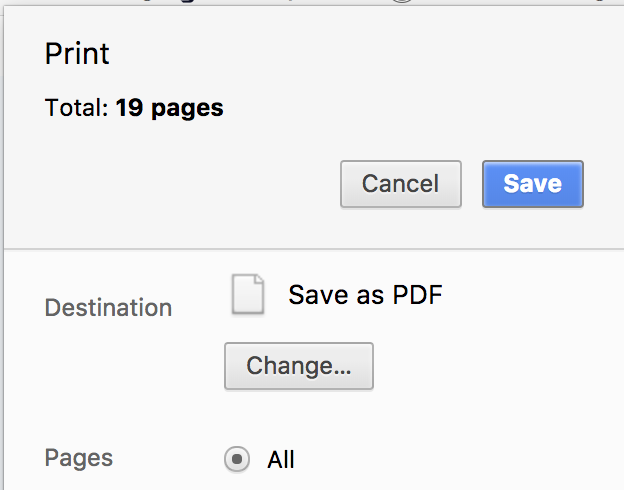The image size is (624, 490).
Task: Save the document as PDF
Action: (533, 184)
